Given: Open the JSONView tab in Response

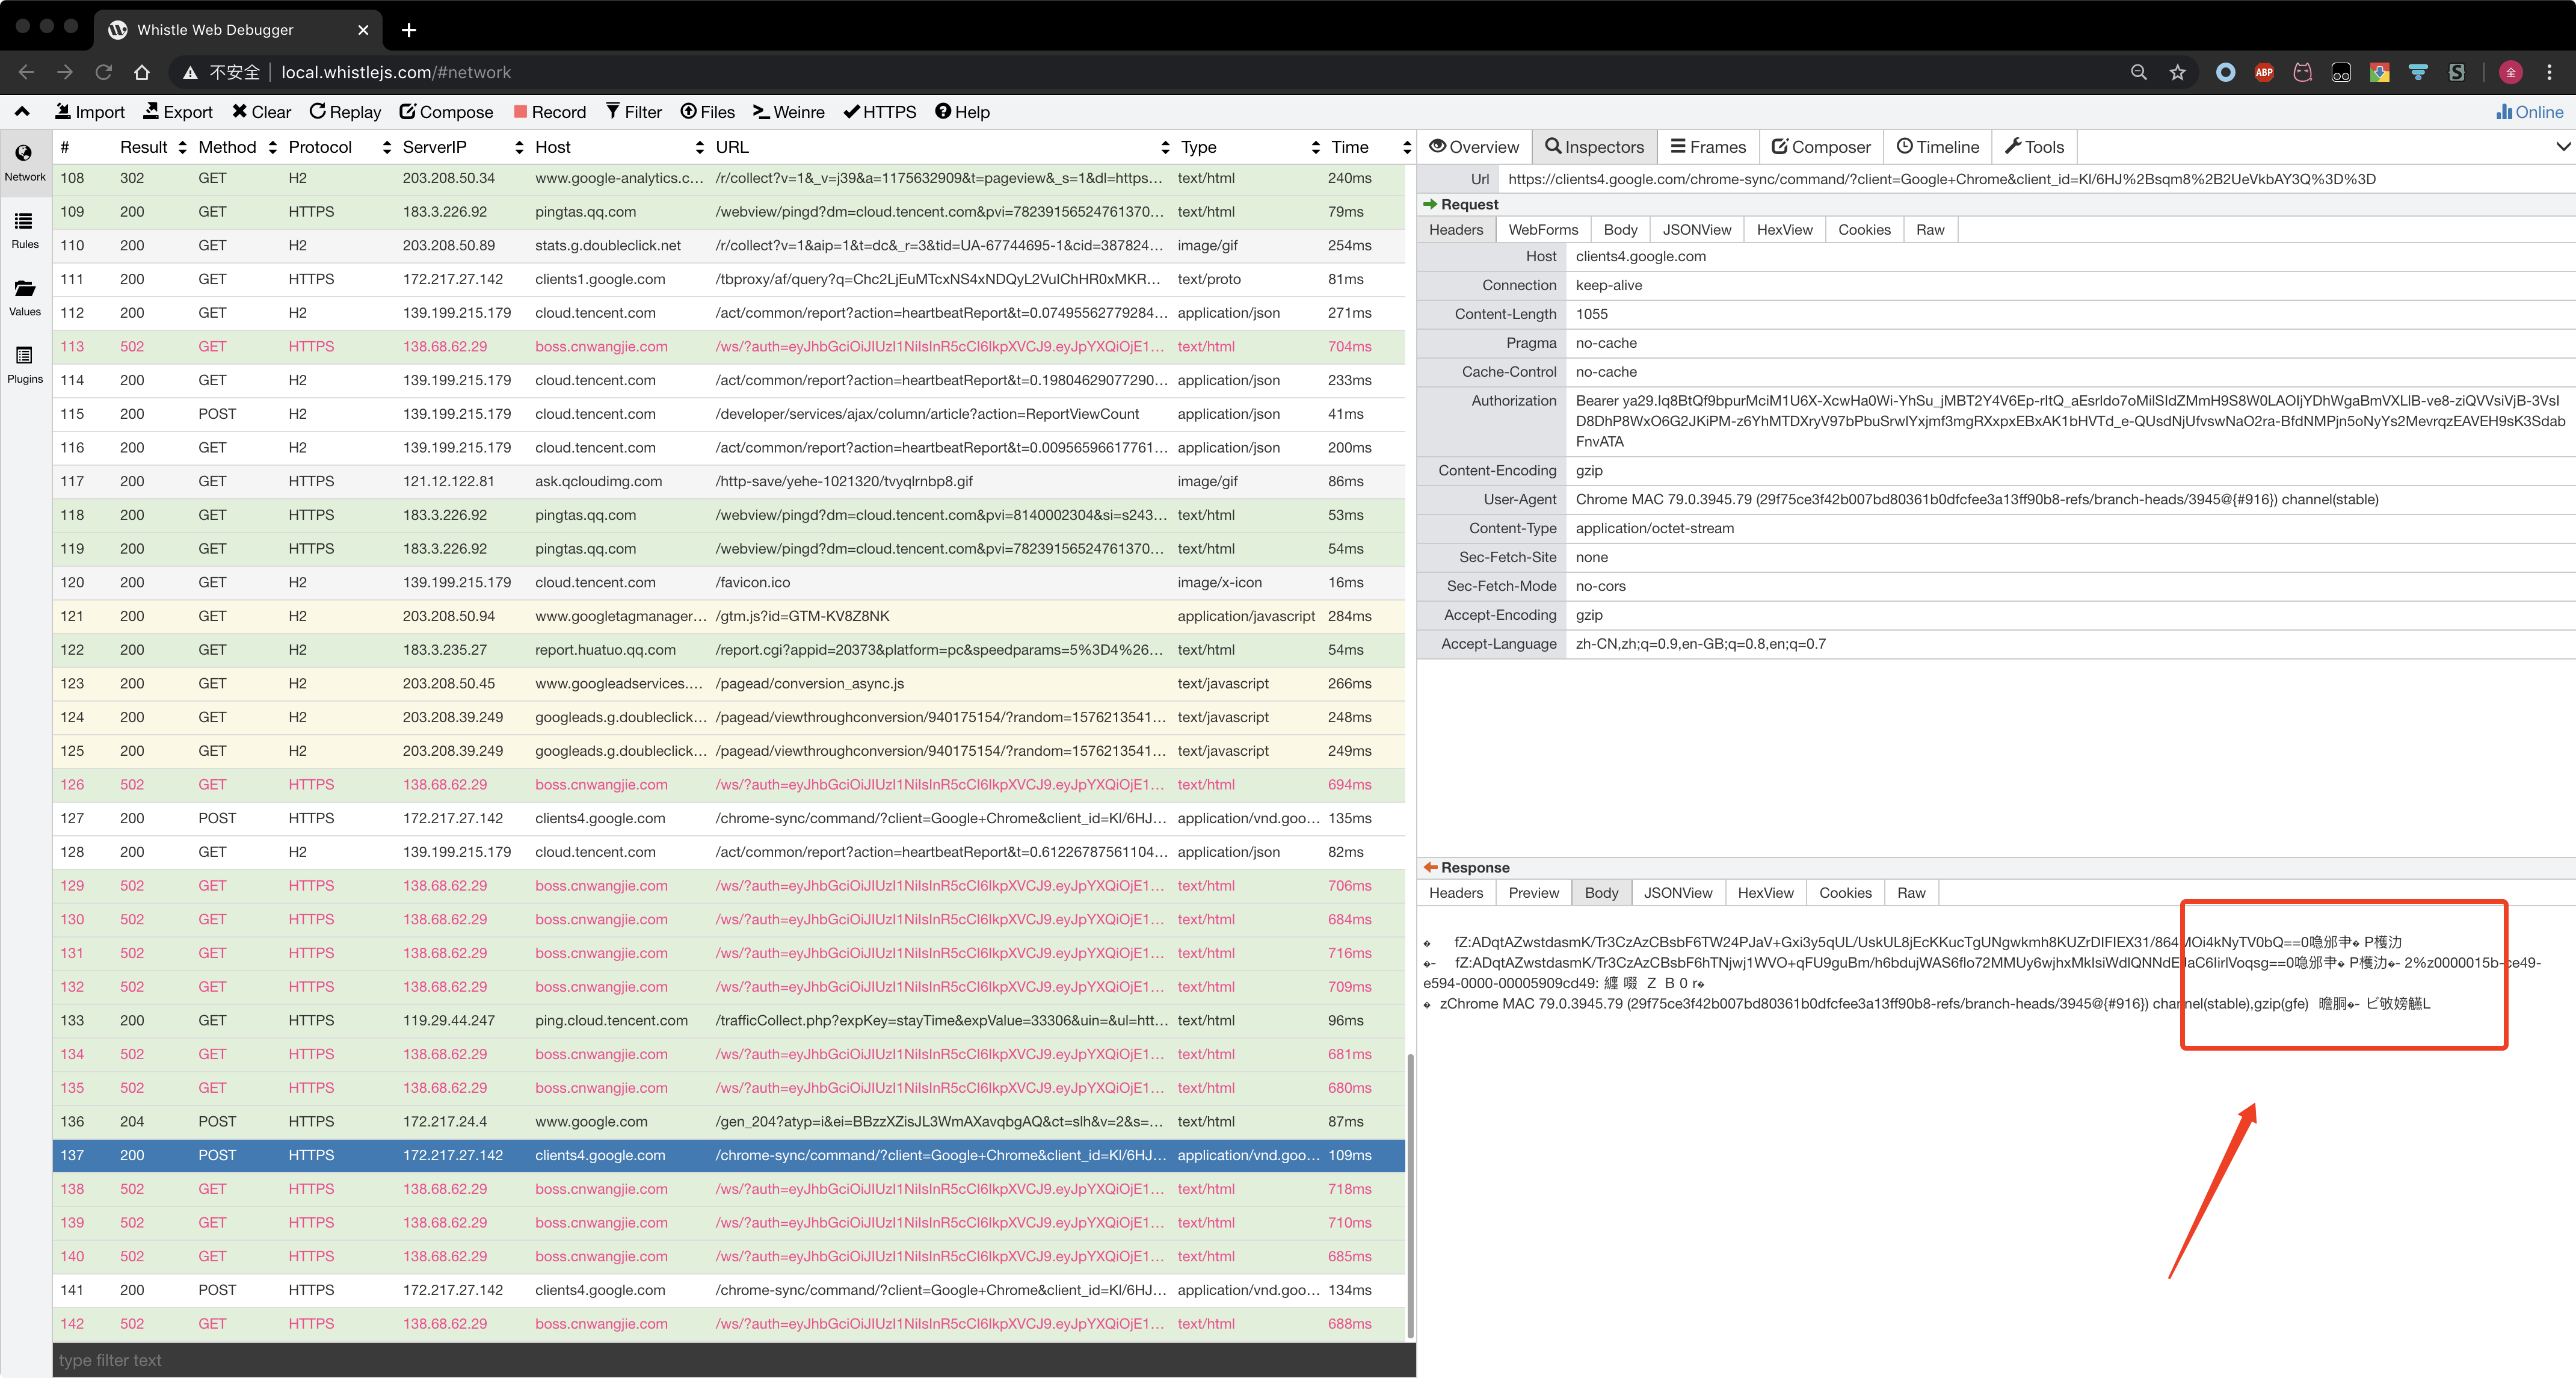Looking at the screenshot, I should 1678,892.
